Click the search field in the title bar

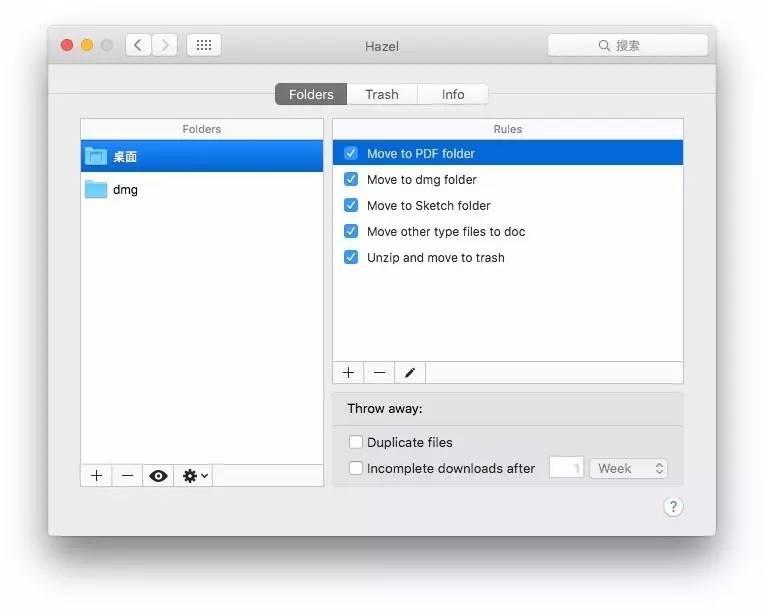(x=628, y=45)
